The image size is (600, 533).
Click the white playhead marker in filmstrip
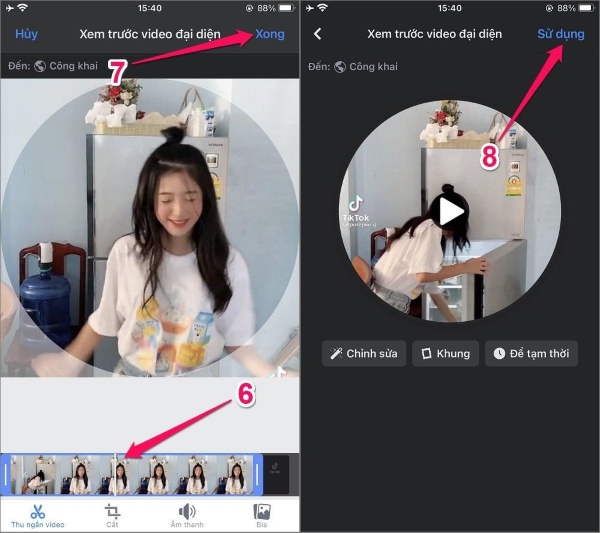[116, 474]
